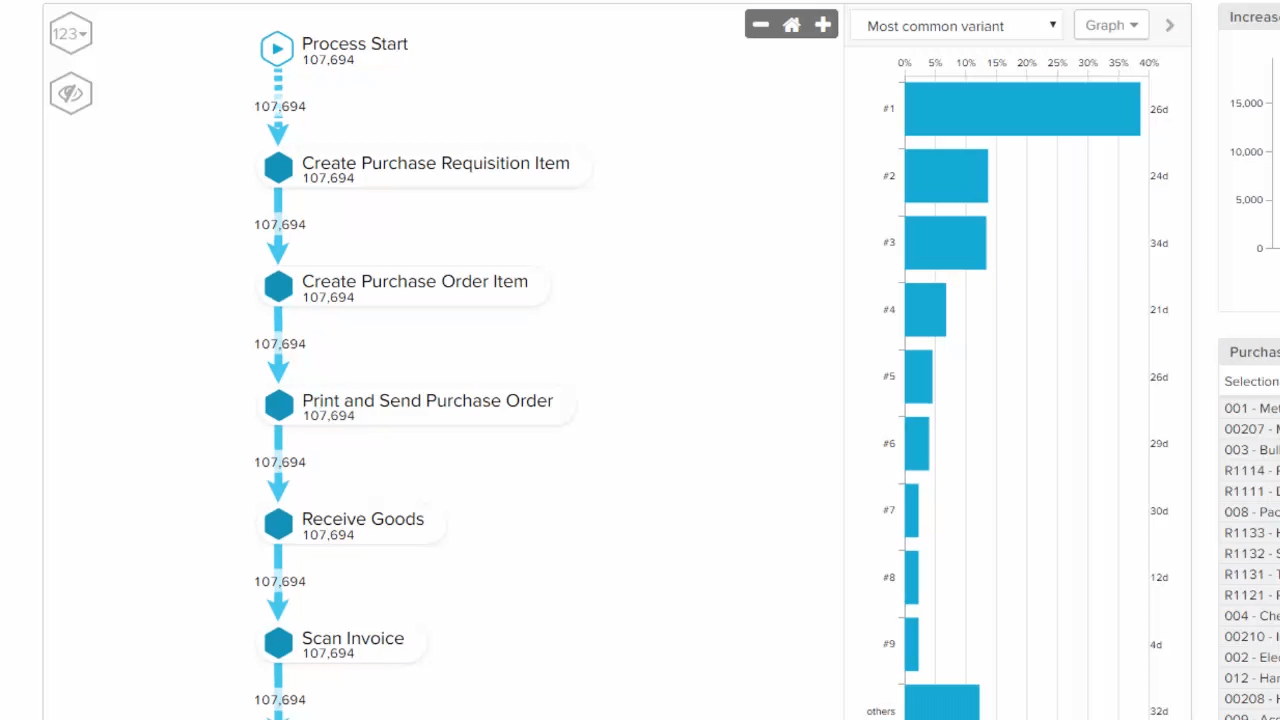The image size is (1280, 720).
Task: Open the Most common variant dropdown
Action: click(x=955, y=26)
